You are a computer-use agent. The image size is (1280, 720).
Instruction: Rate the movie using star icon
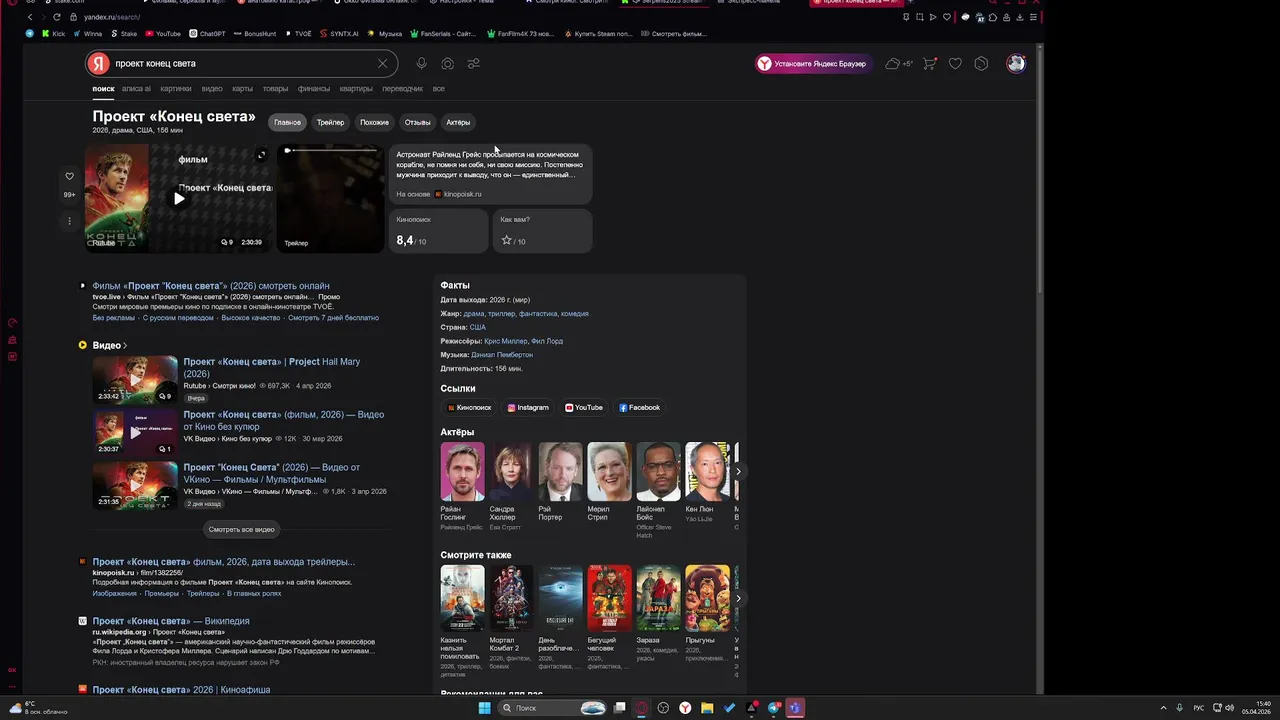click(x=507, y=240)
